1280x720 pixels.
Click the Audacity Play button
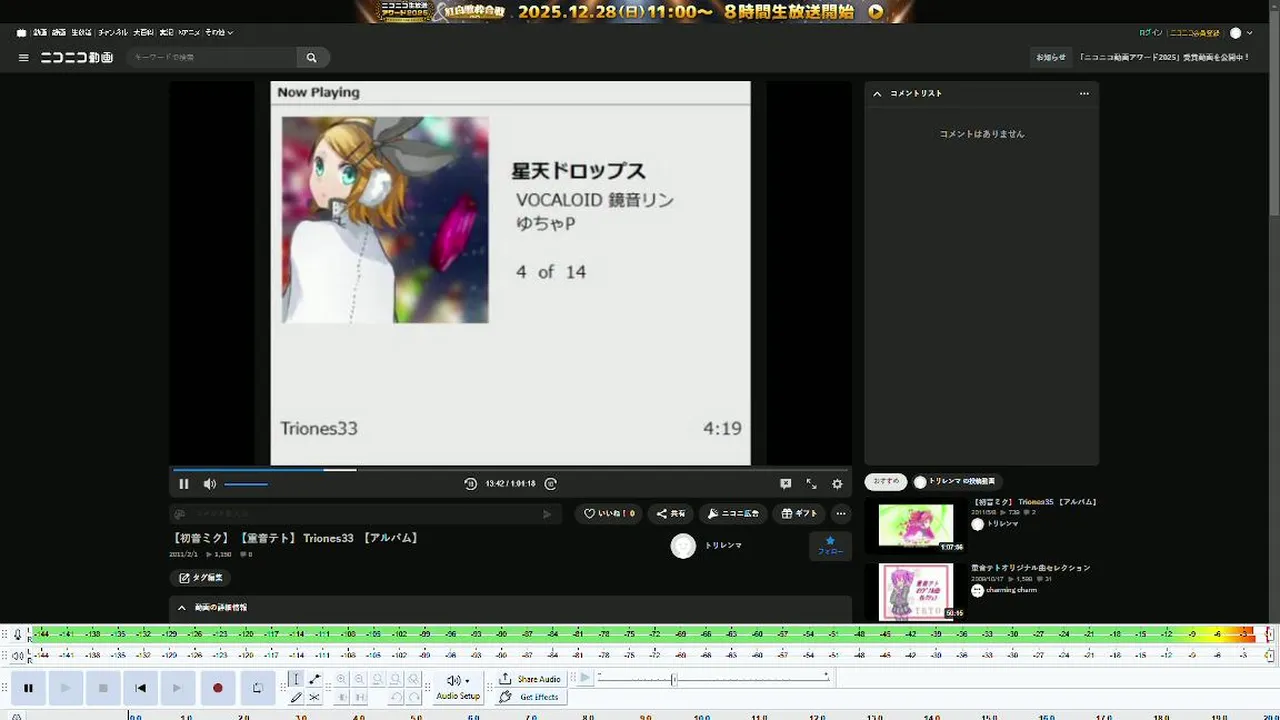[65, 688]
